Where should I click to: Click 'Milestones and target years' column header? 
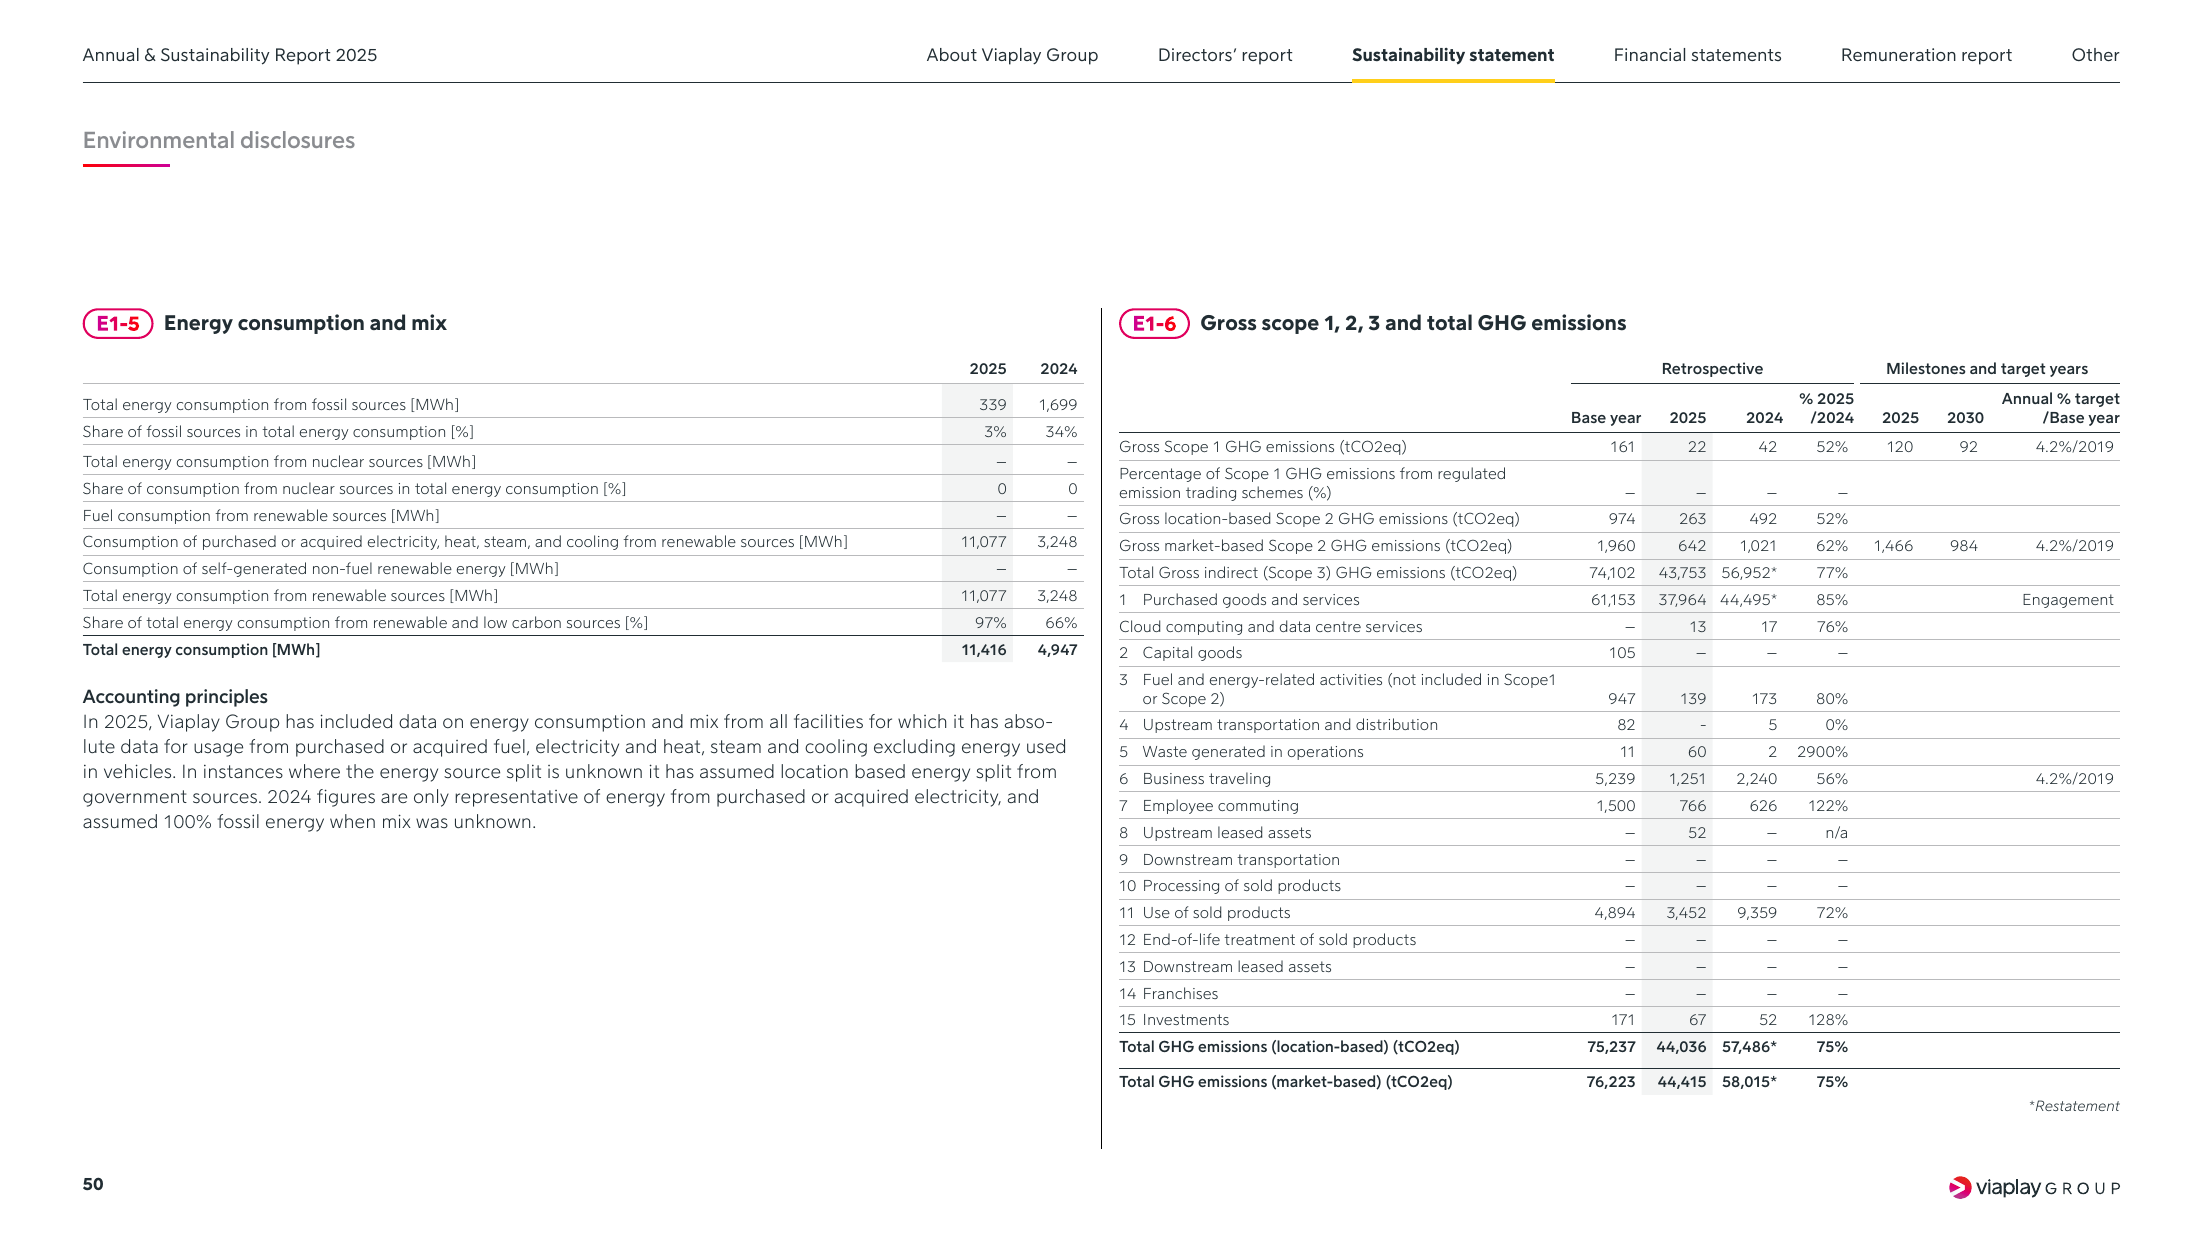click(1986, 369)
